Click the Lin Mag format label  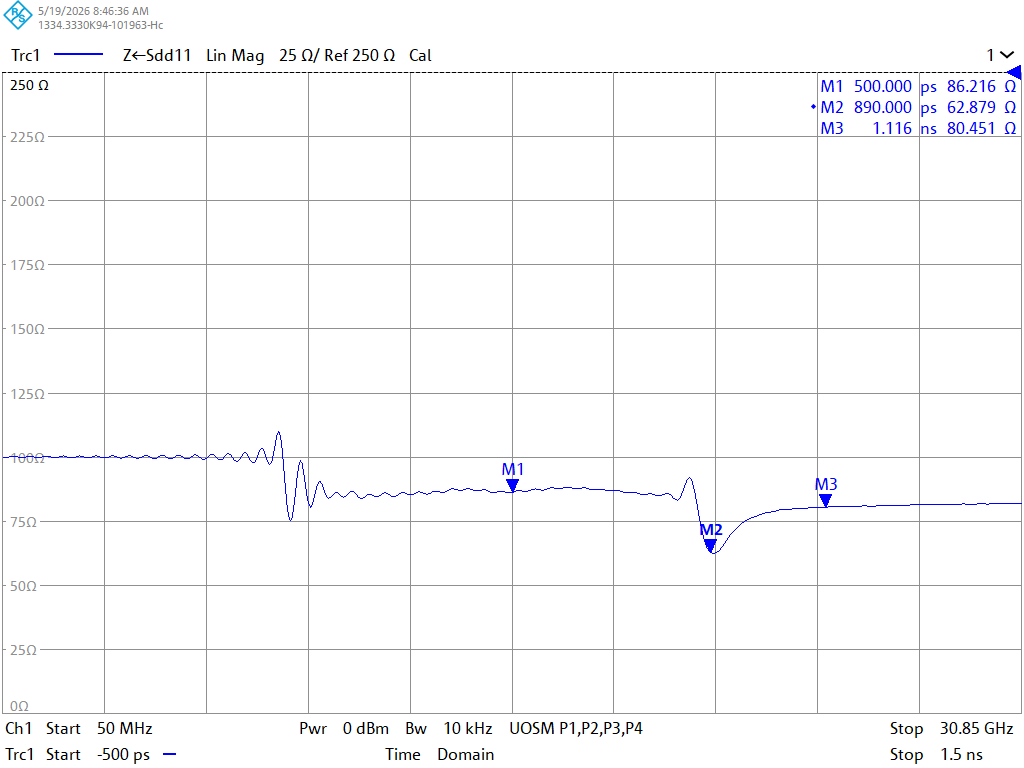point(235,56)
